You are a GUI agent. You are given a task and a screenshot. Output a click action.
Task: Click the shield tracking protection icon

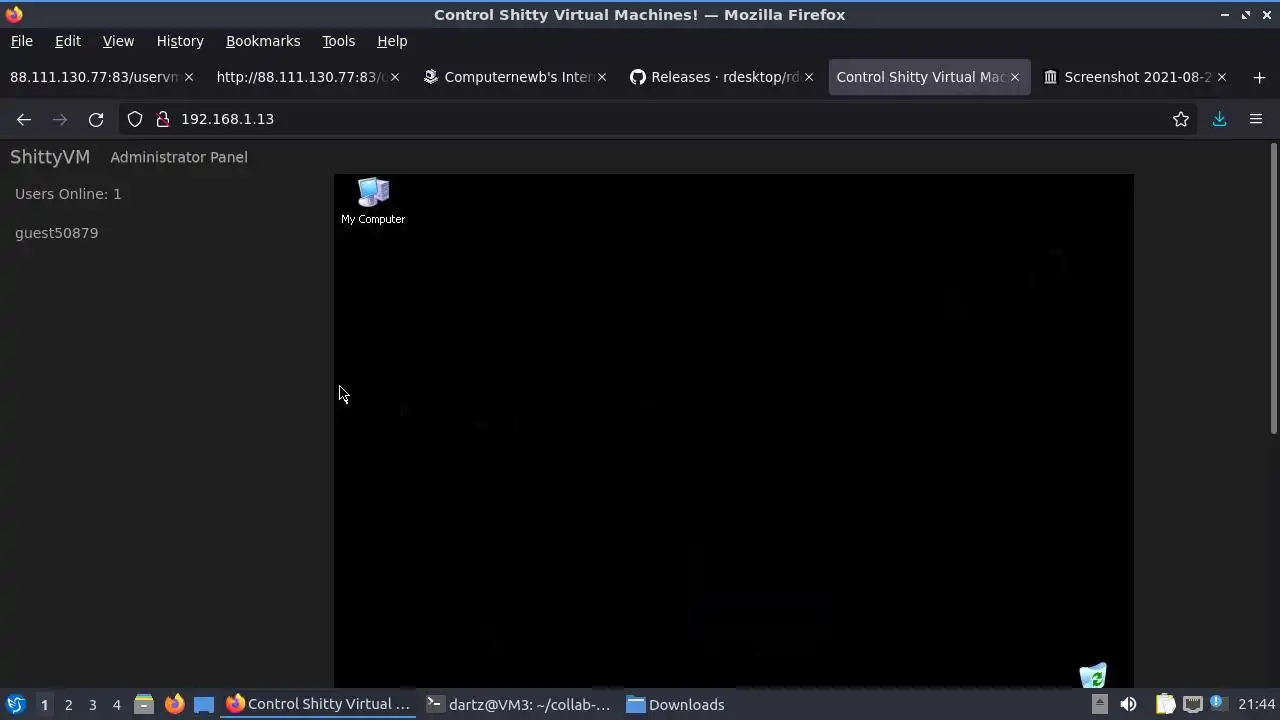click(135, 119)
